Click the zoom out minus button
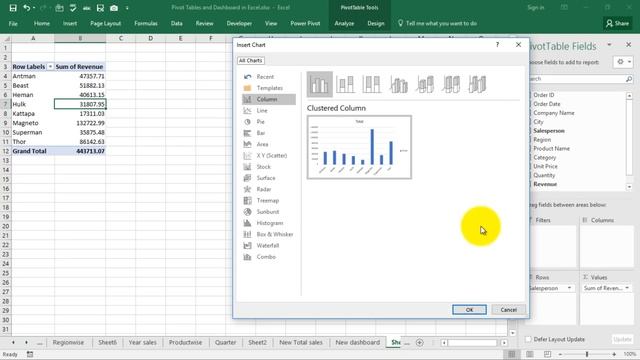 (x=560, y=354)
